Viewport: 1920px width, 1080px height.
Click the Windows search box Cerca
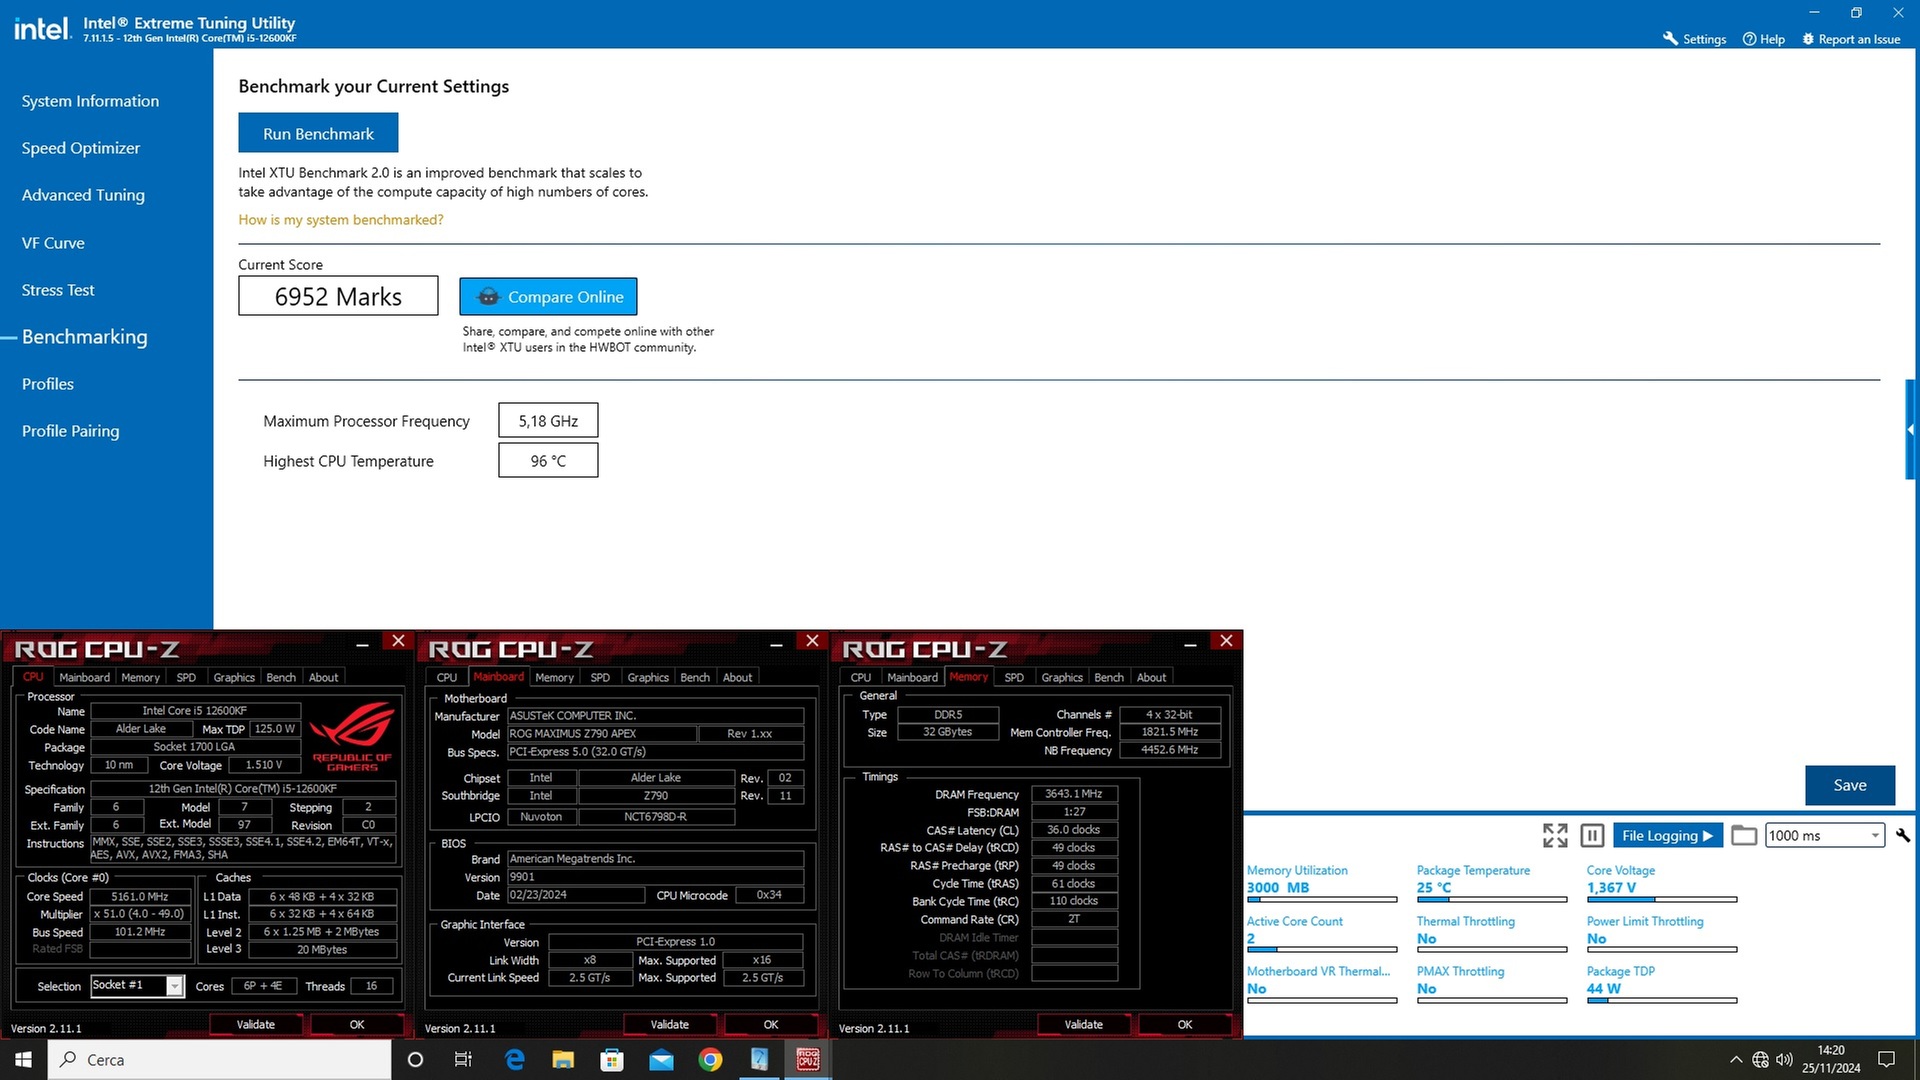(x=219, y=1059)
